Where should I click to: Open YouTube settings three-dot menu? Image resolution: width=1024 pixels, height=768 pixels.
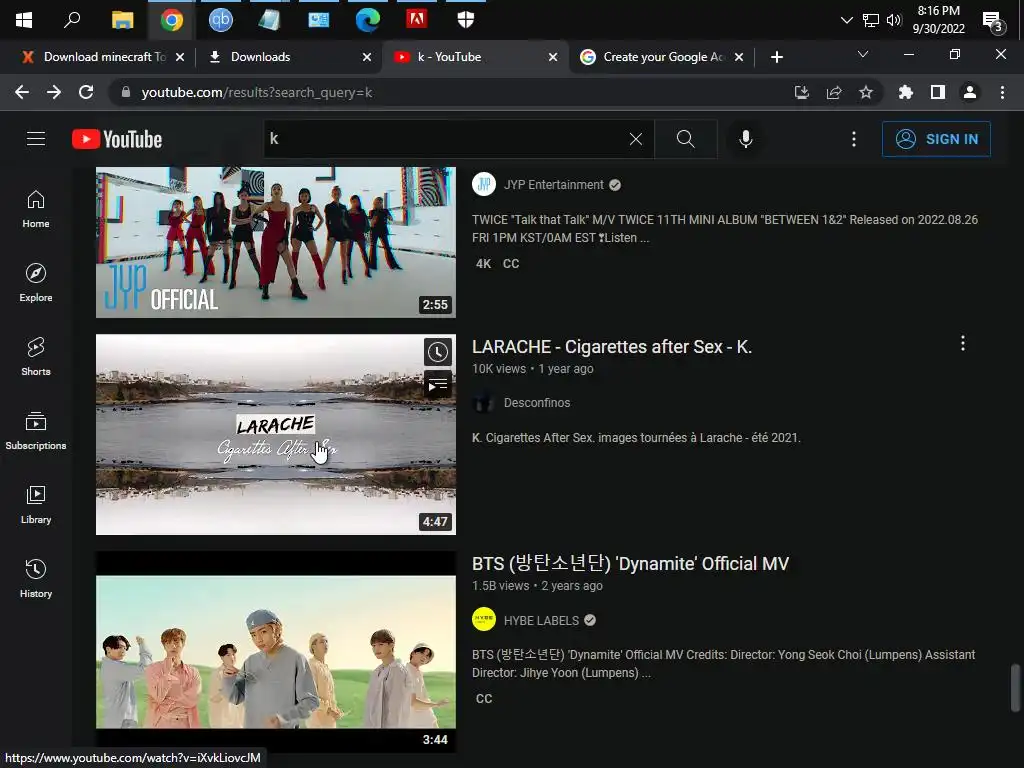(x=854, y=139)
